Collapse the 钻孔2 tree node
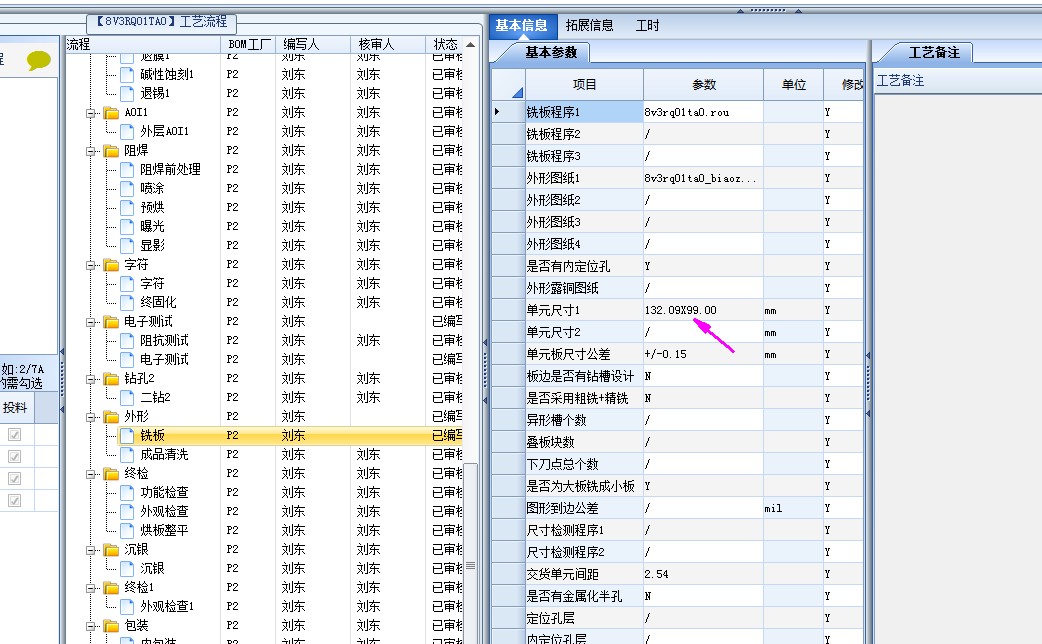 click(x=90, y=379)
